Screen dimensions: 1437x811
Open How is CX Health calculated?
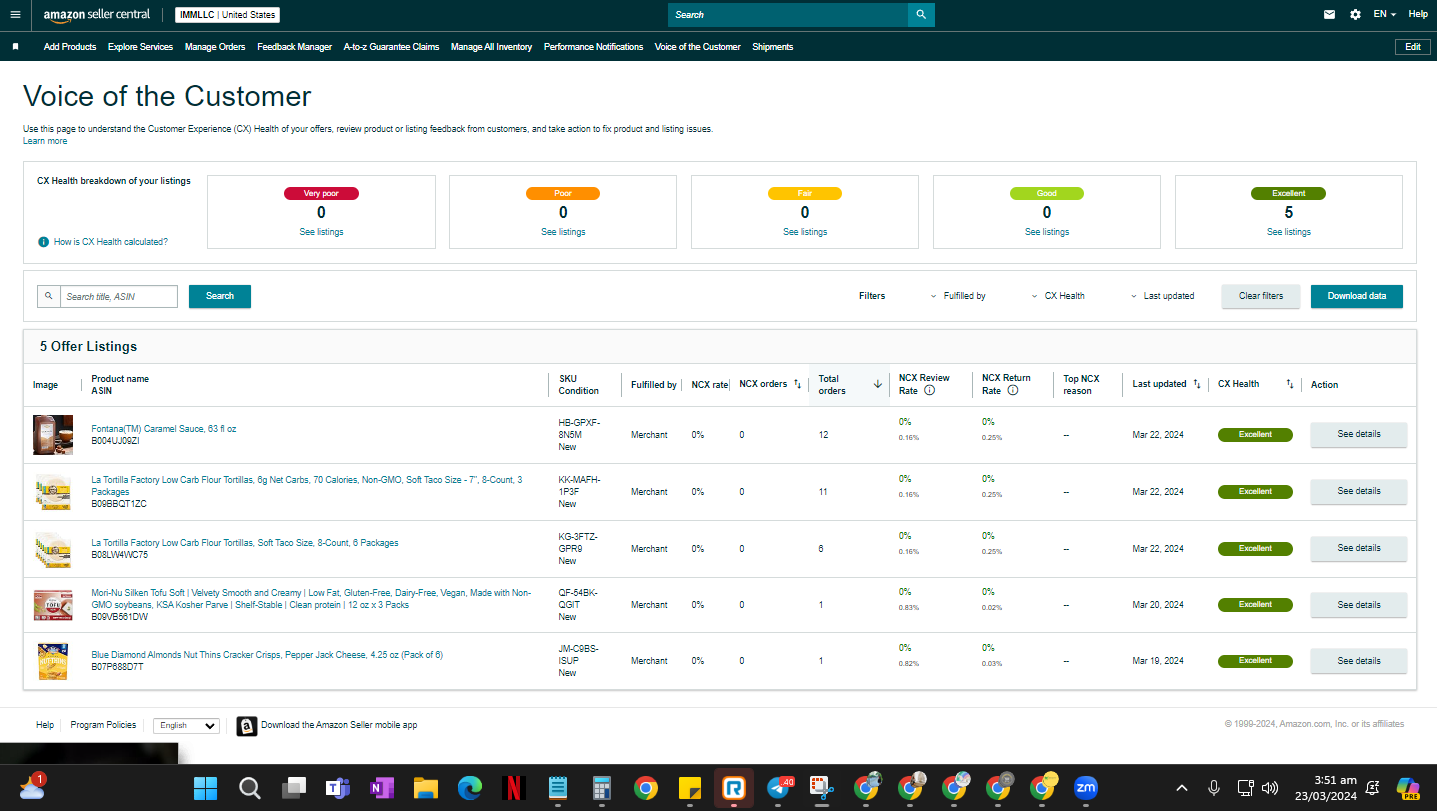110,242
